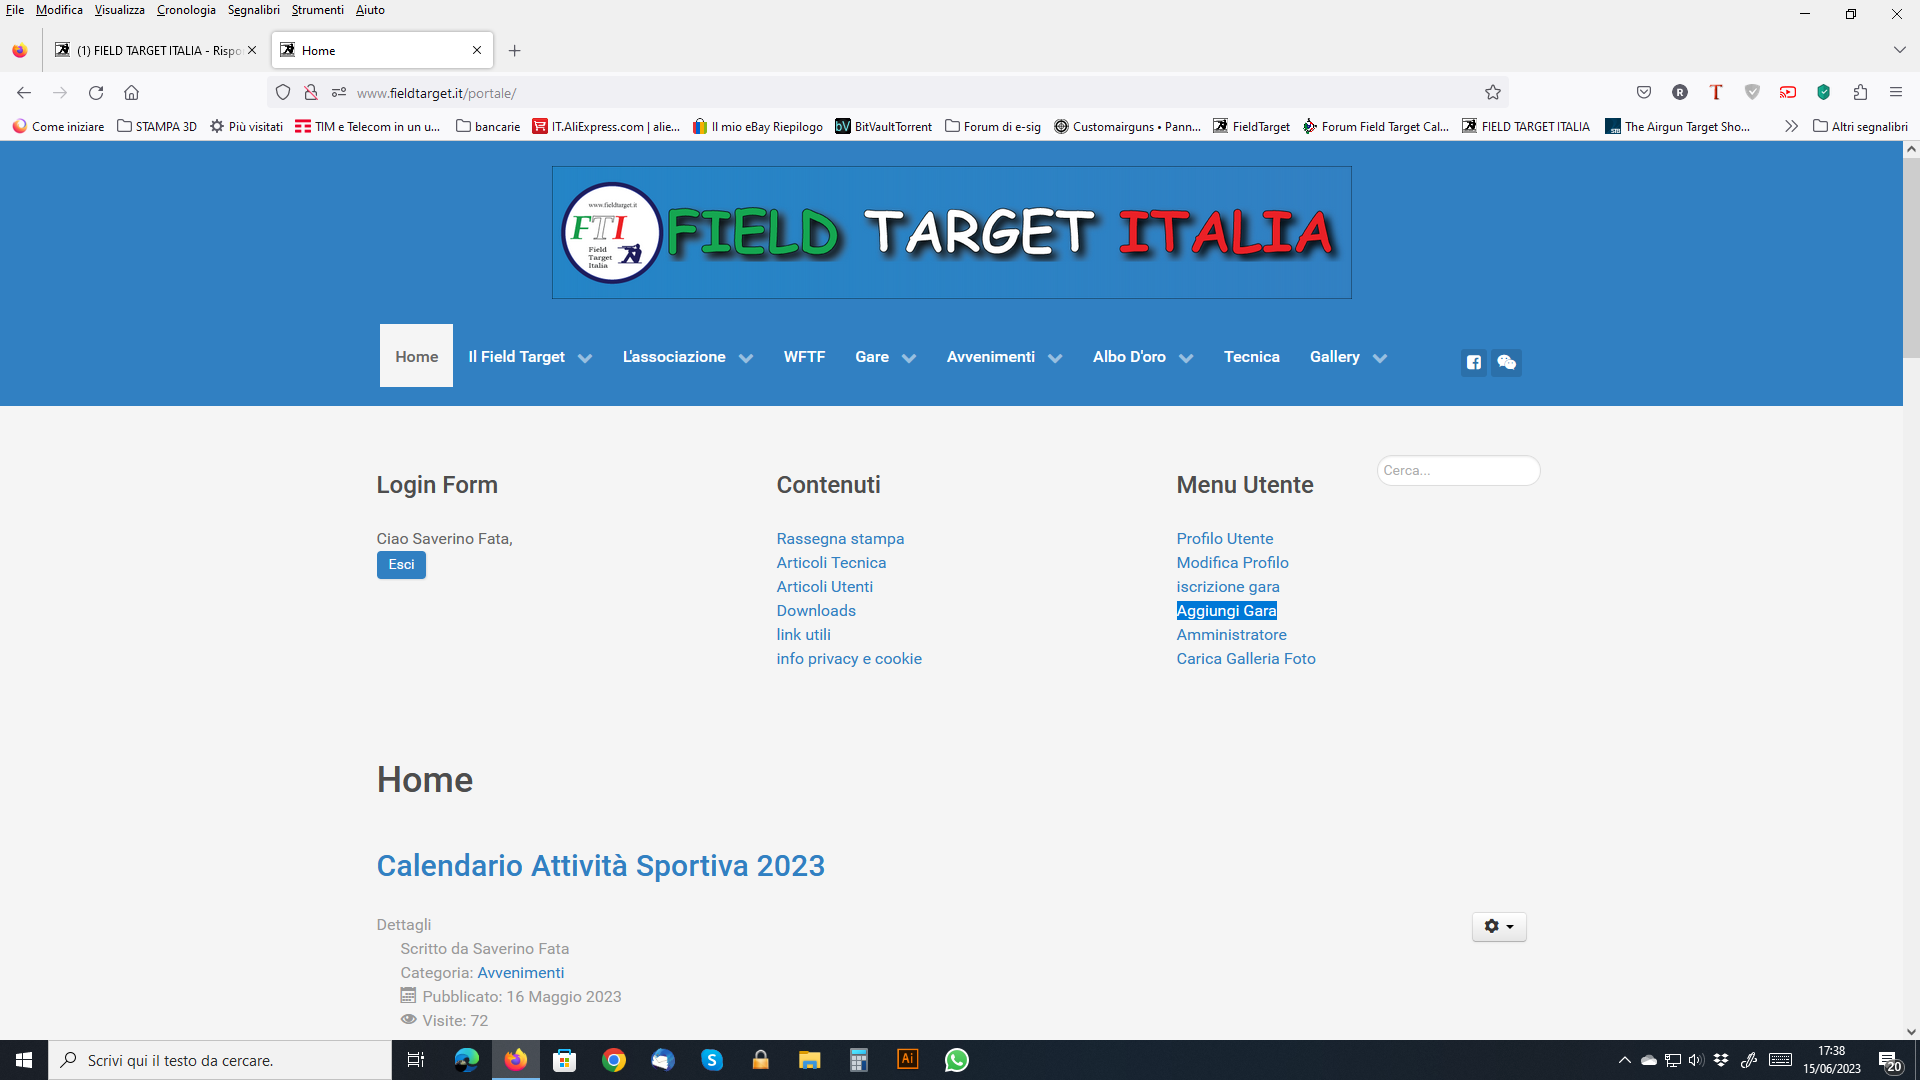1920x1080 pixels.
Task: Open the Firefox application hamburger menu
Action: coord(1896,92)
